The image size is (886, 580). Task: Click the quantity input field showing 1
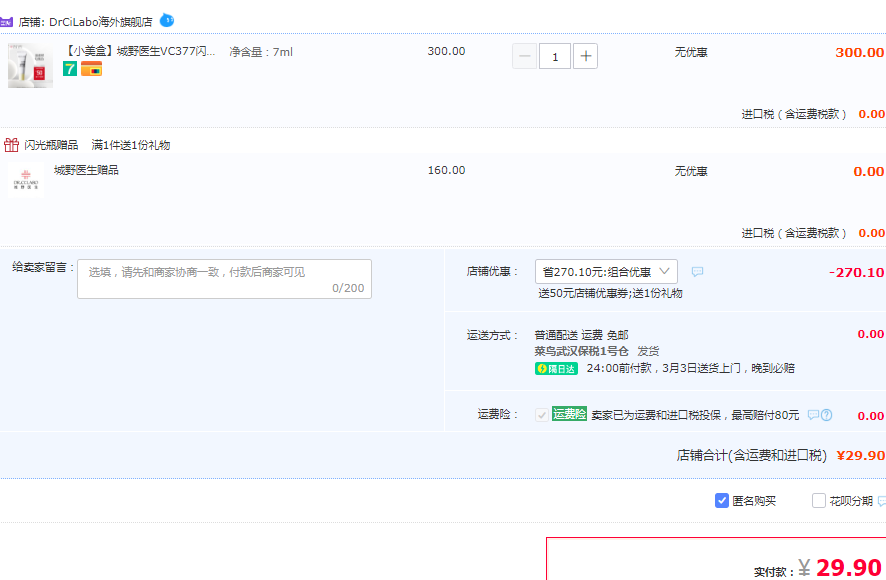click(555, 56)
